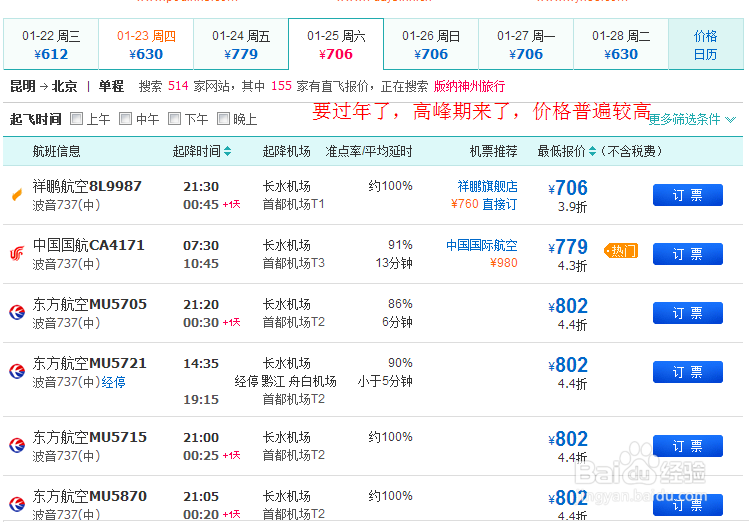Screen dimensions: 749x522
Task: Select the 01-27 周一 ¥706 date tab
Action: coord(526,44)
